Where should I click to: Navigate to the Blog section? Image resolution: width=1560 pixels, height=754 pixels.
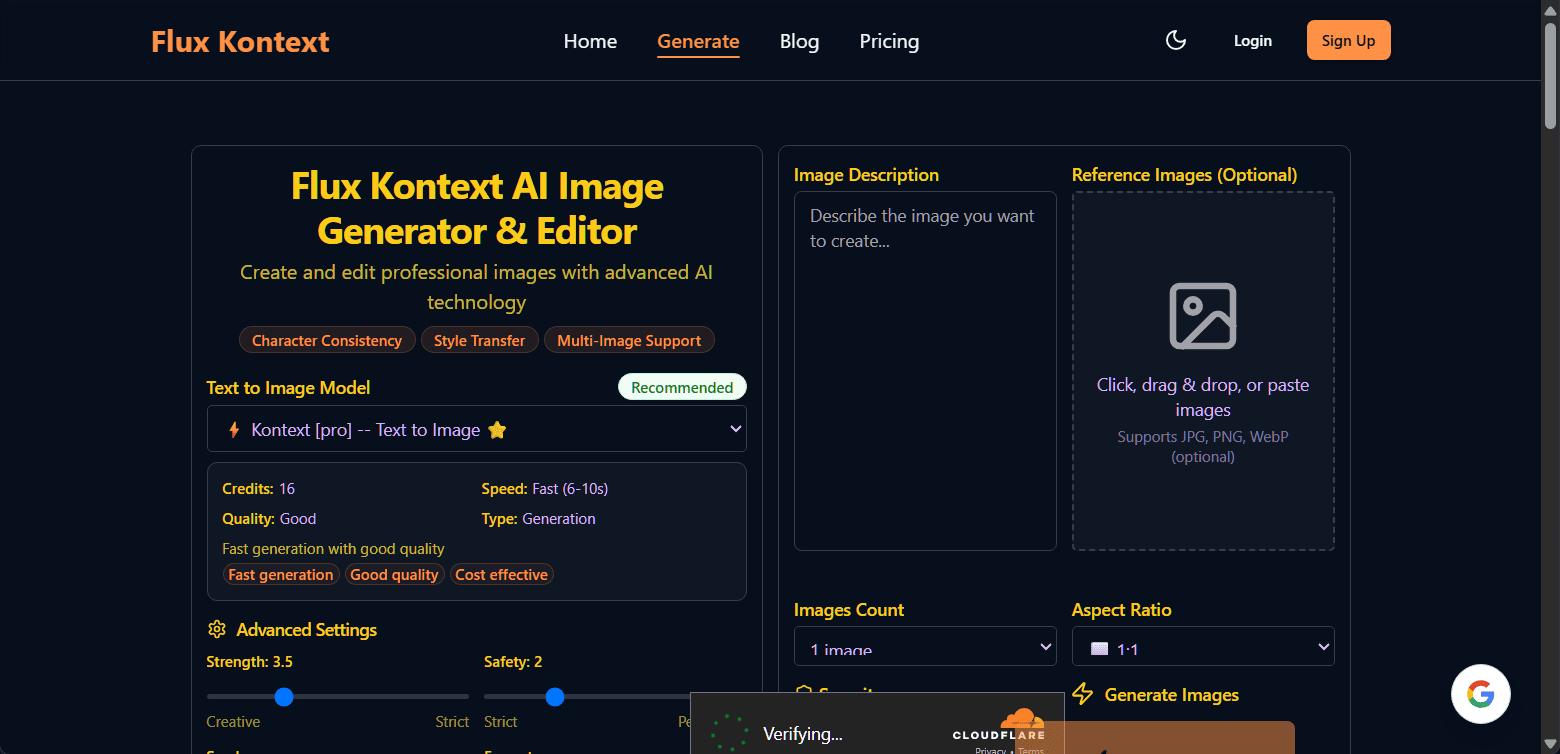click(799, 41)
